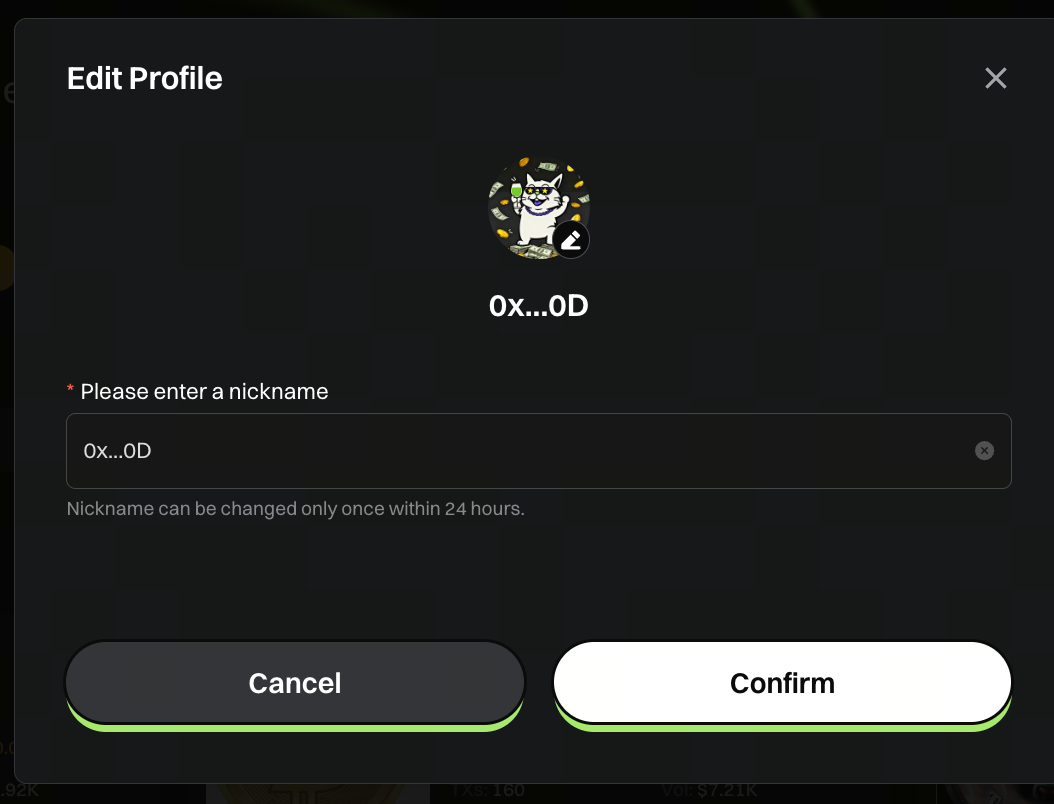The image size is (1054, 804).
Task: Click the dimmed Vol: $7.21K text
Action: click(709, 791)
